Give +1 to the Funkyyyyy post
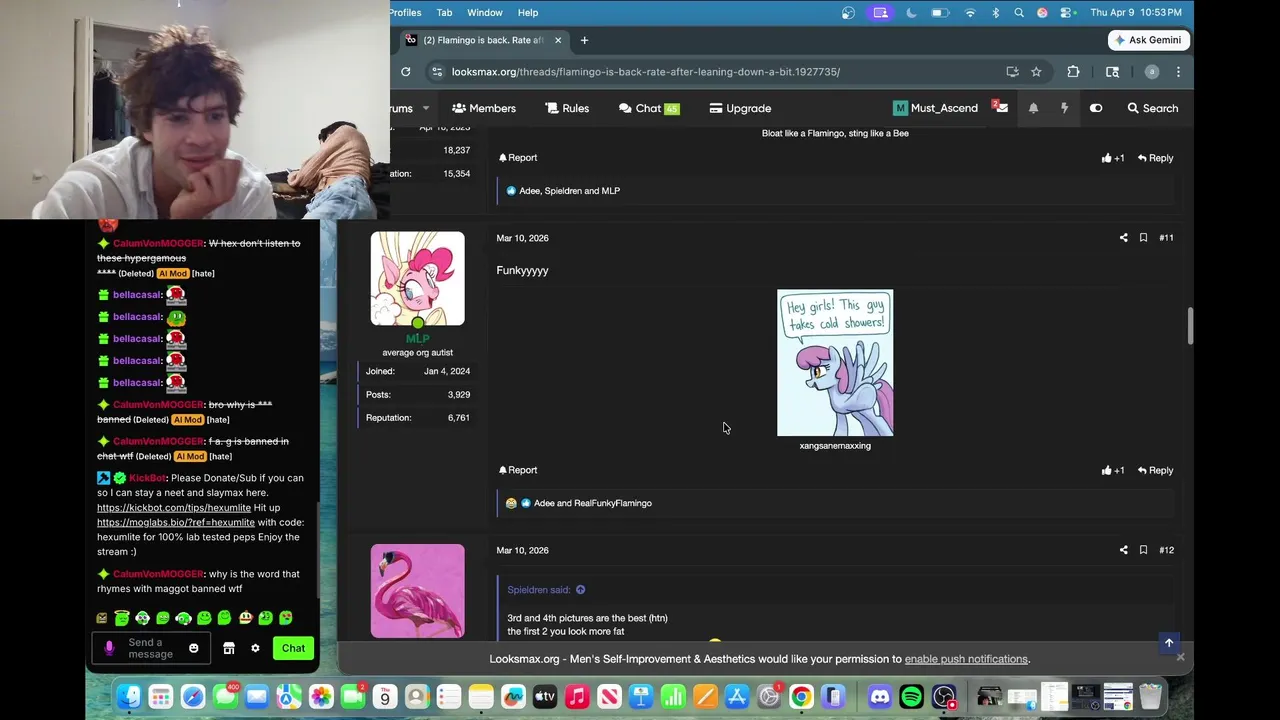1280x720 pixels. [x=1113, y=470]
